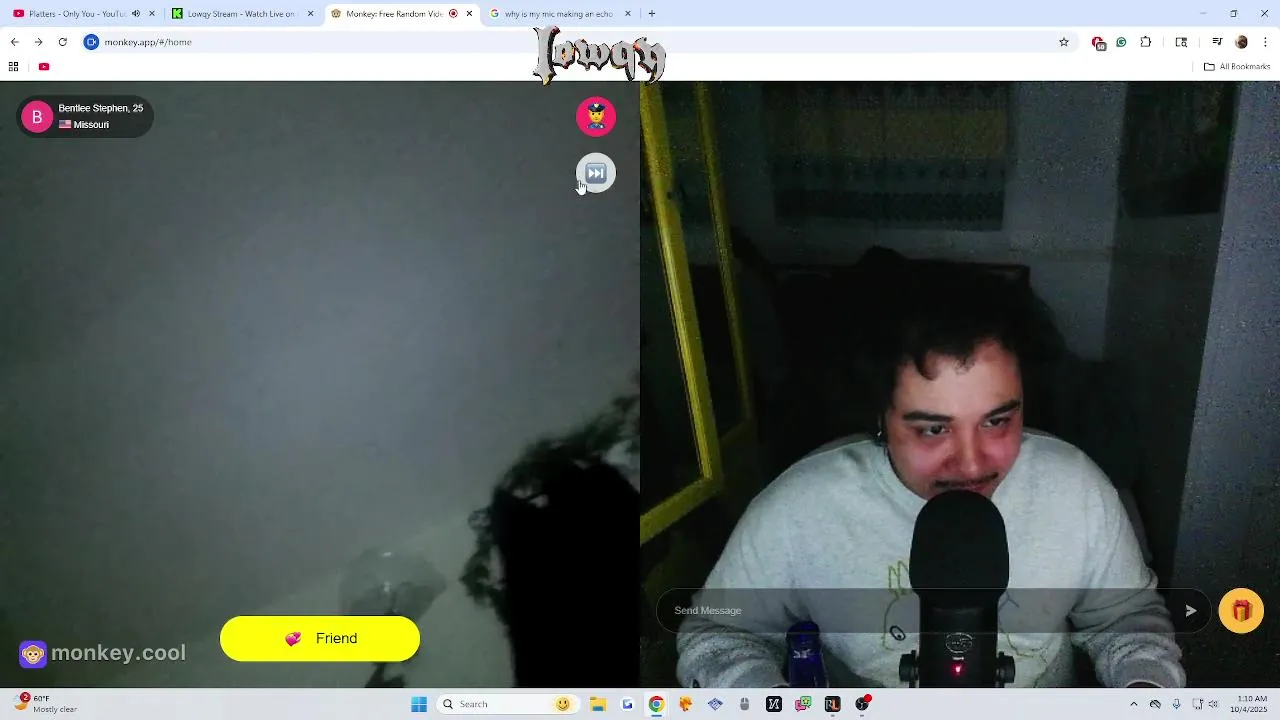Switch to the Lowqy Stream tab

pos(240,14)
